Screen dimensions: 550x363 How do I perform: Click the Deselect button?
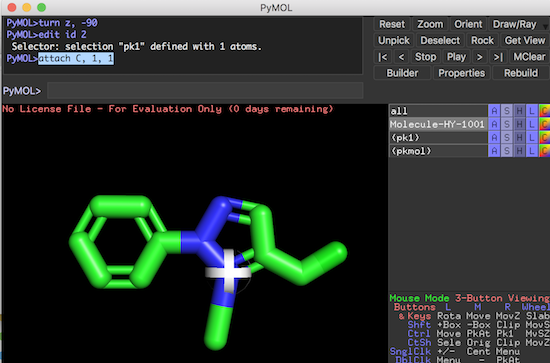440,40
